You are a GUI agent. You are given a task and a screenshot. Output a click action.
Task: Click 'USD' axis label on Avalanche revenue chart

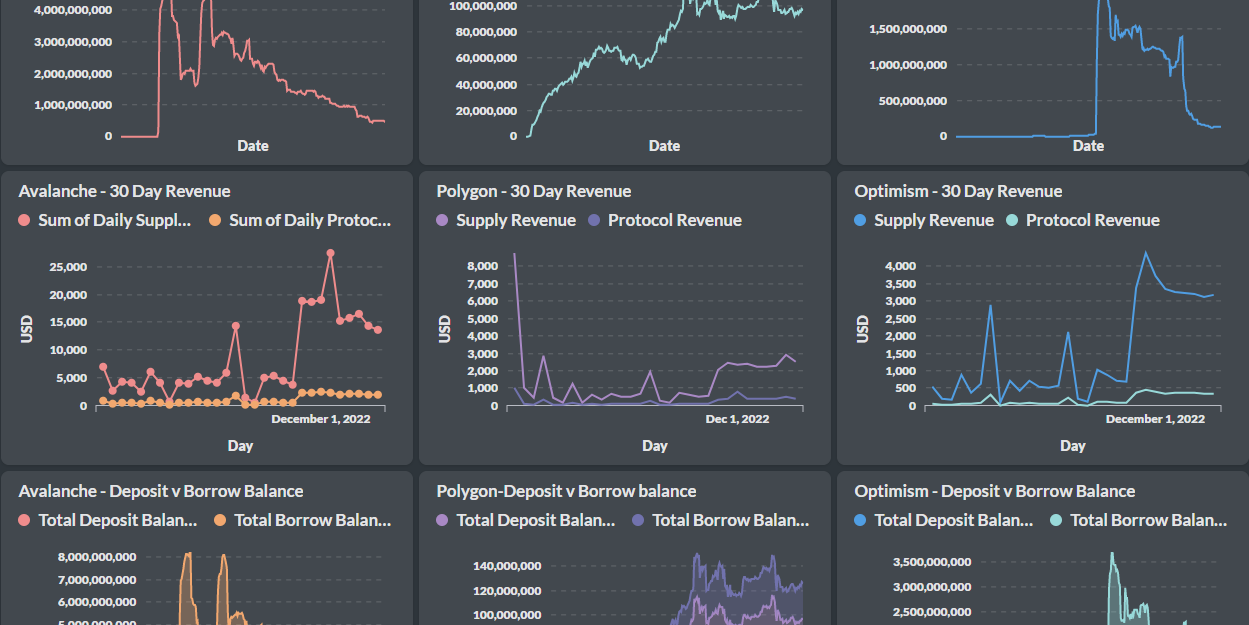pos(27,330)
